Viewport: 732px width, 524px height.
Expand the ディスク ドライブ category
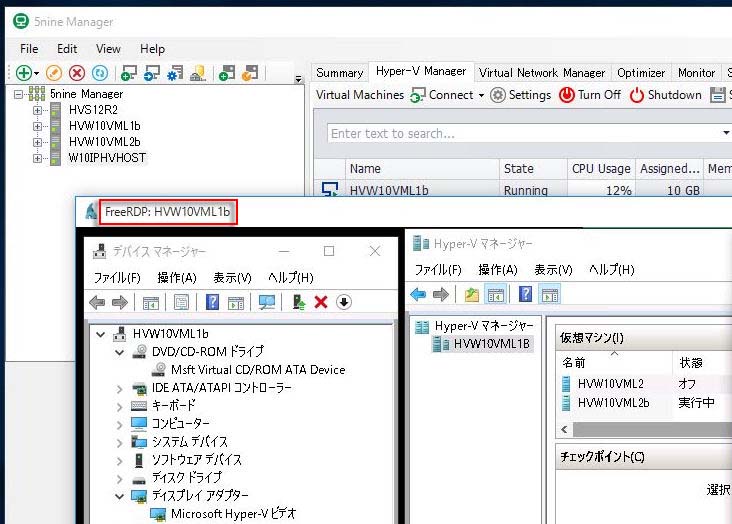coord(120,479)
